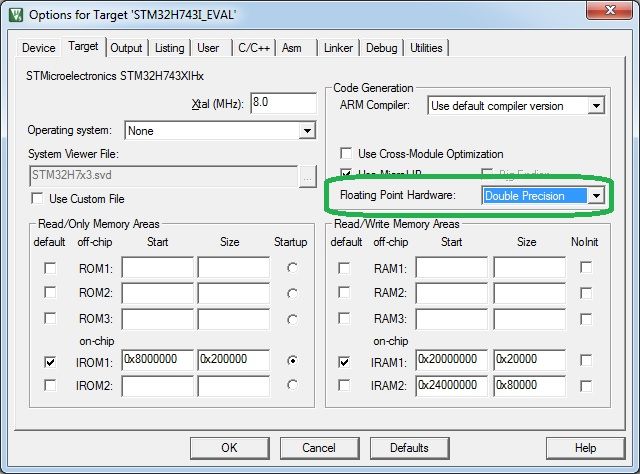Reset settings with the Defaults button

(410, 448)
